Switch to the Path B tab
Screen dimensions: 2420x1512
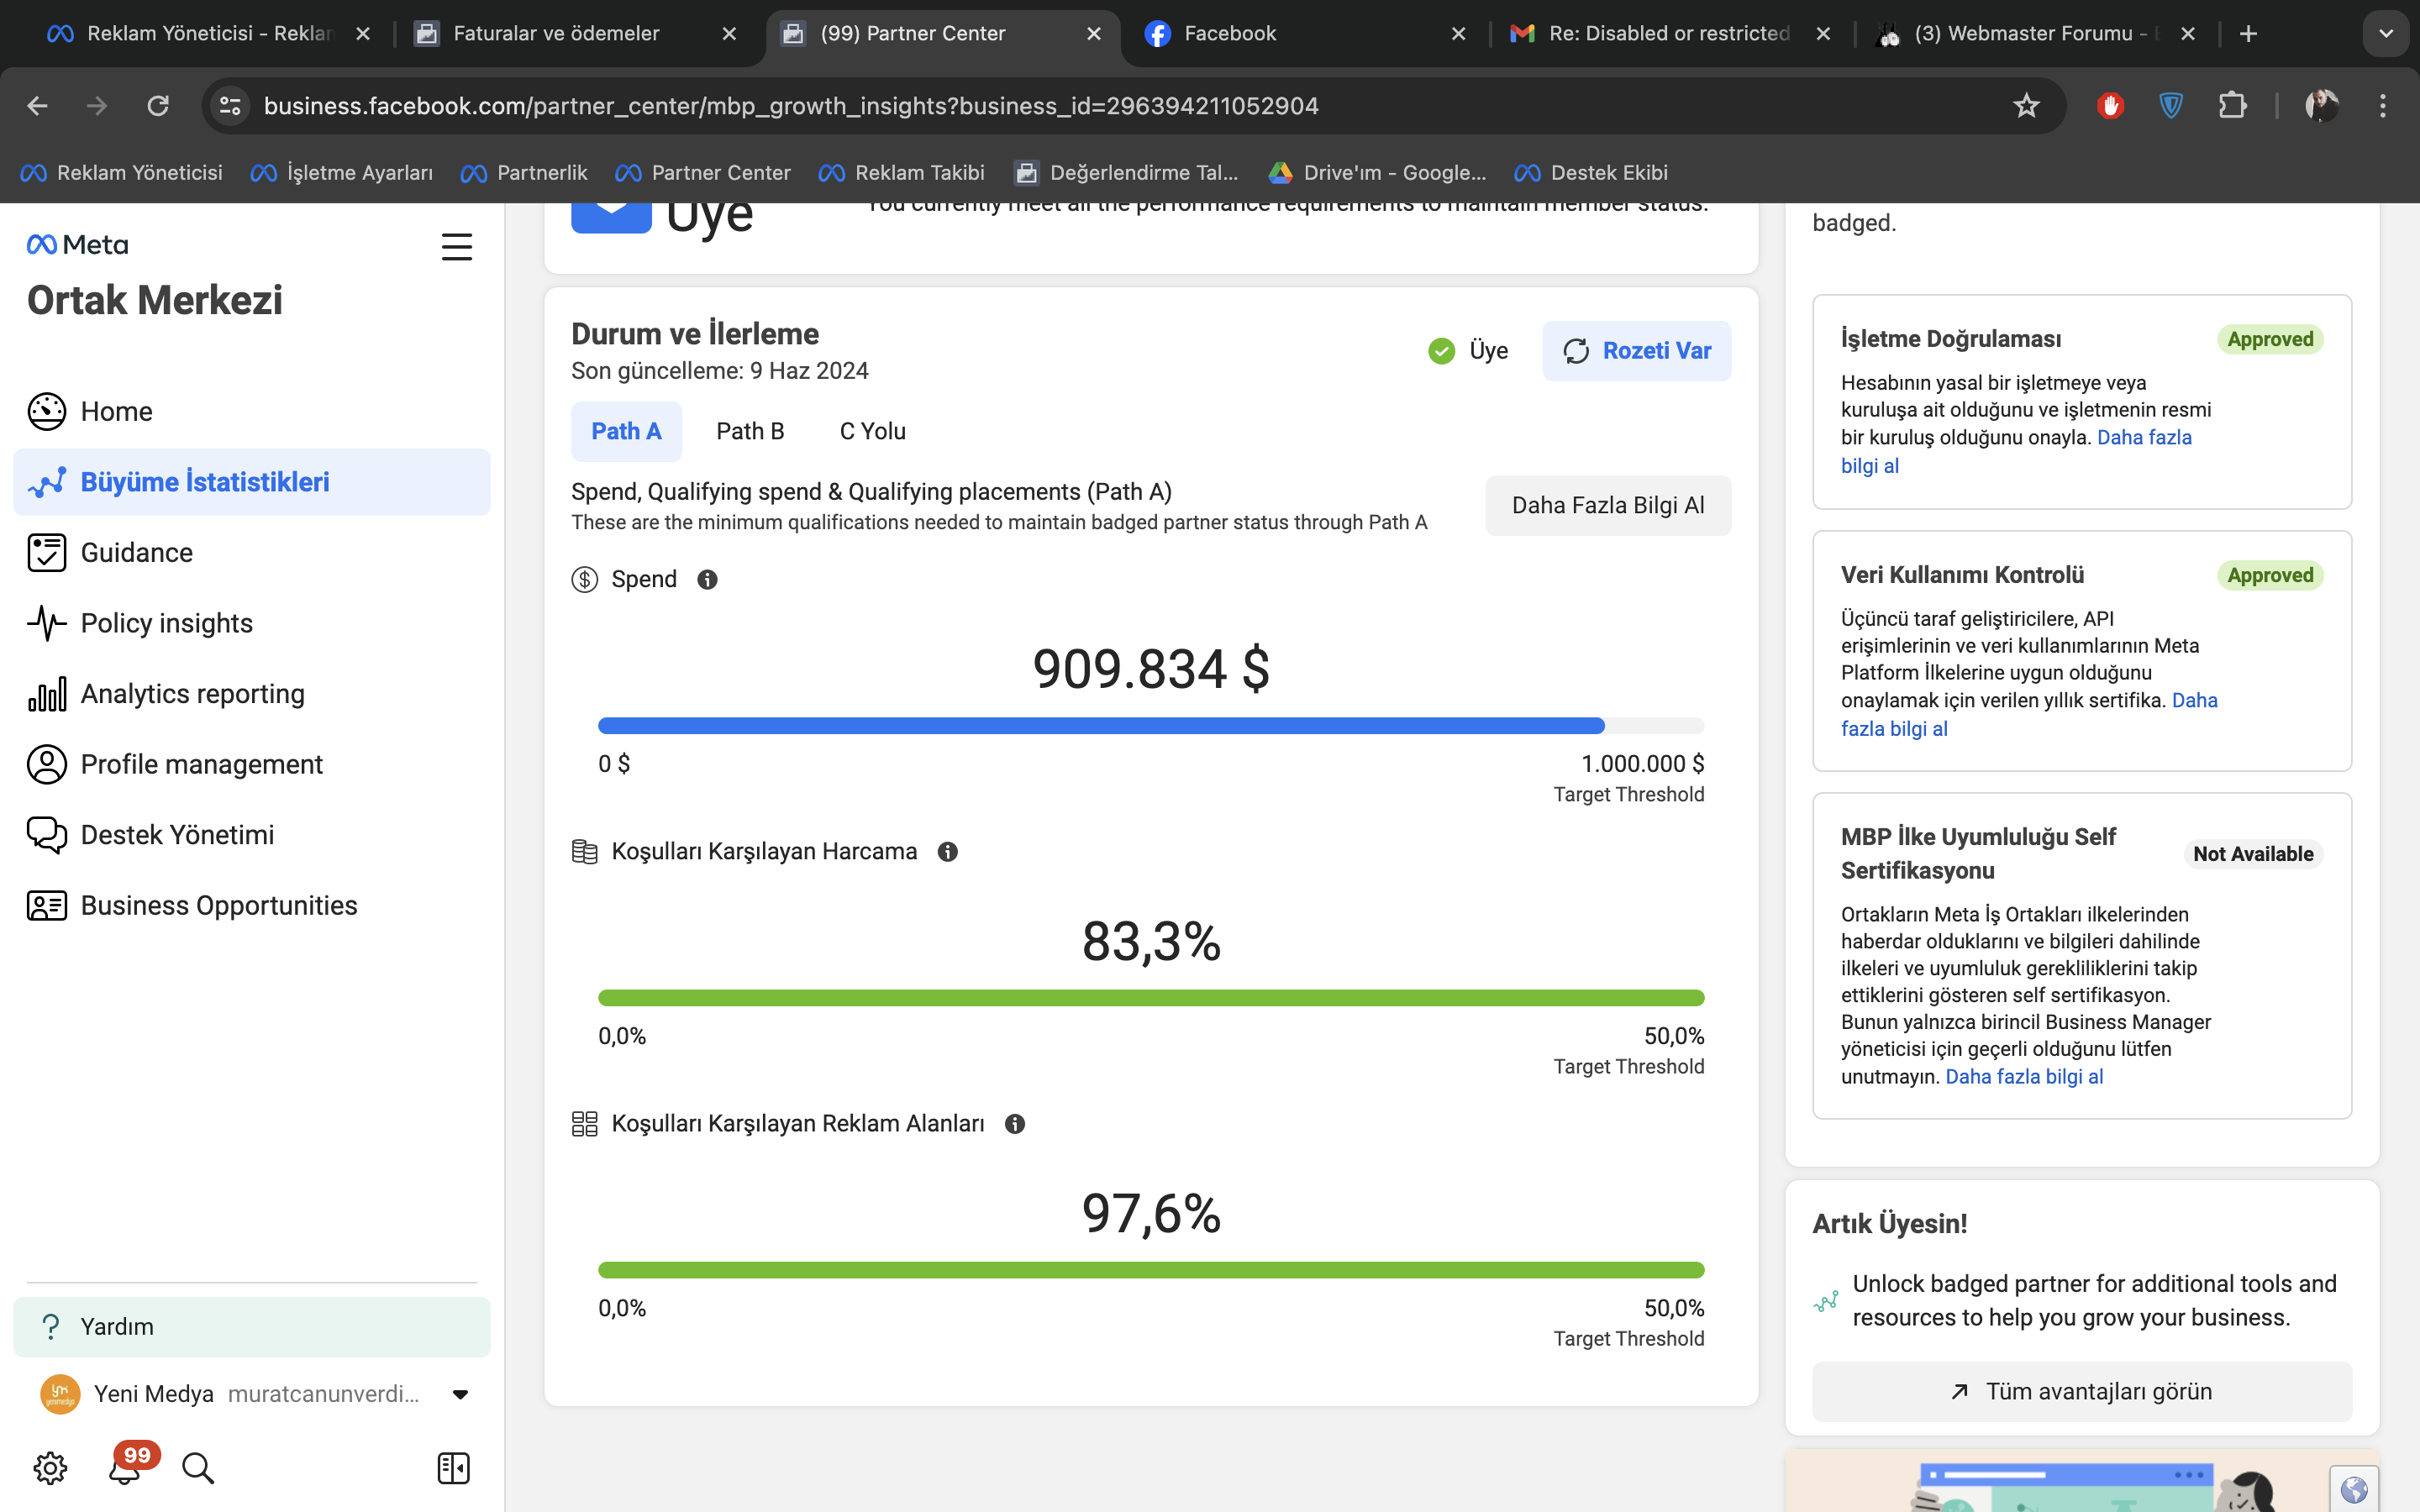pyautogui.click(x=750, y=431)
